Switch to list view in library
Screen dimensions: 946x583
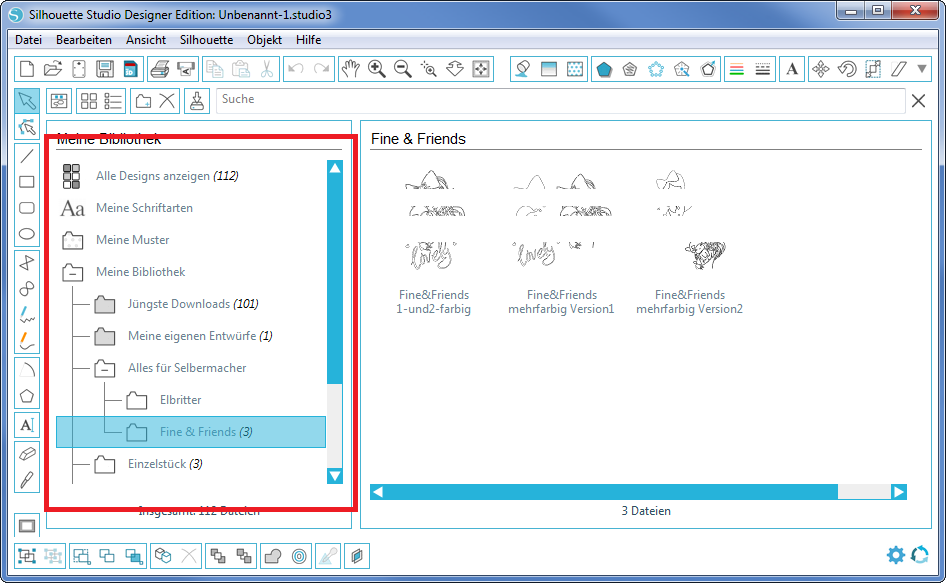tap(112, 101)
